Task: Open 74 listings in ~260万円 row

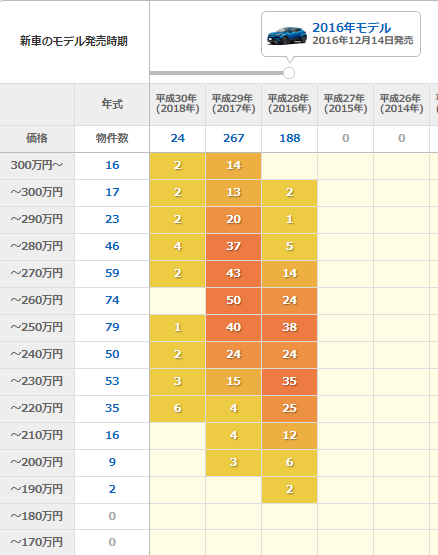Action: click(x=112, y=300)
